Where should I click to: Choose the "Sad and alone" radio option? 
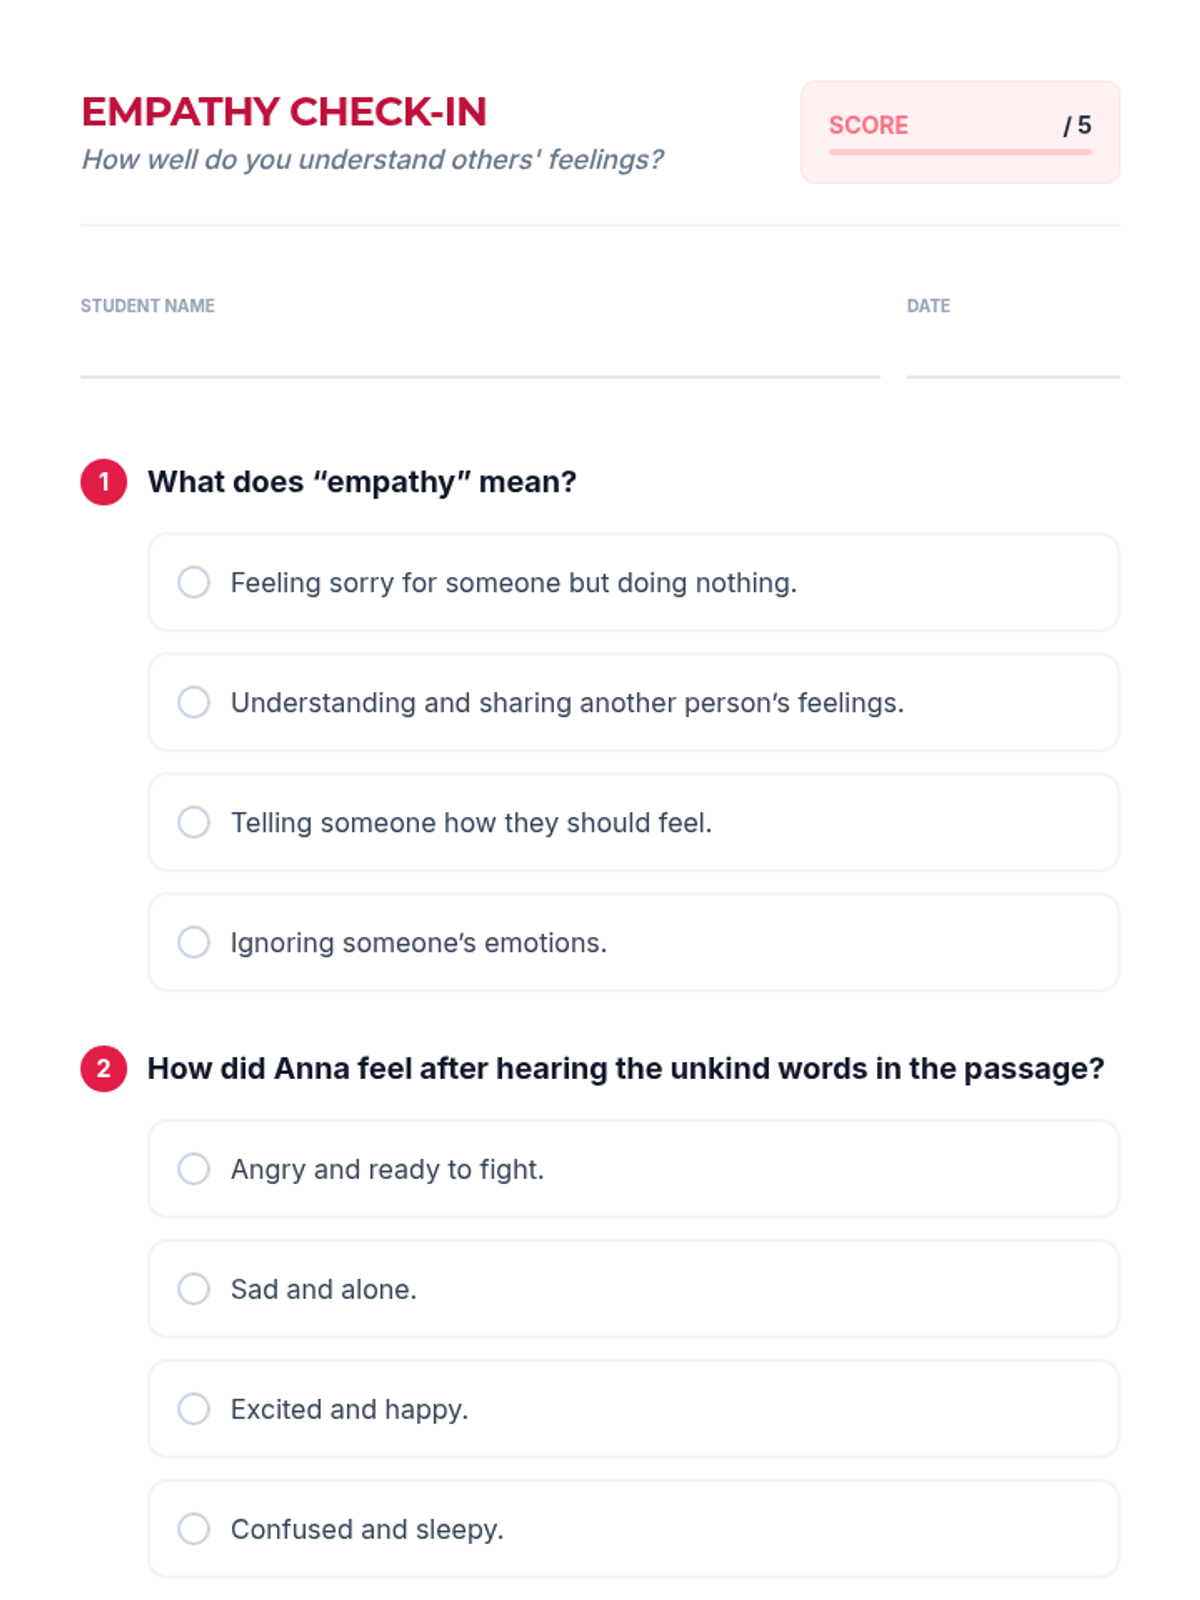pos(194,1289)
